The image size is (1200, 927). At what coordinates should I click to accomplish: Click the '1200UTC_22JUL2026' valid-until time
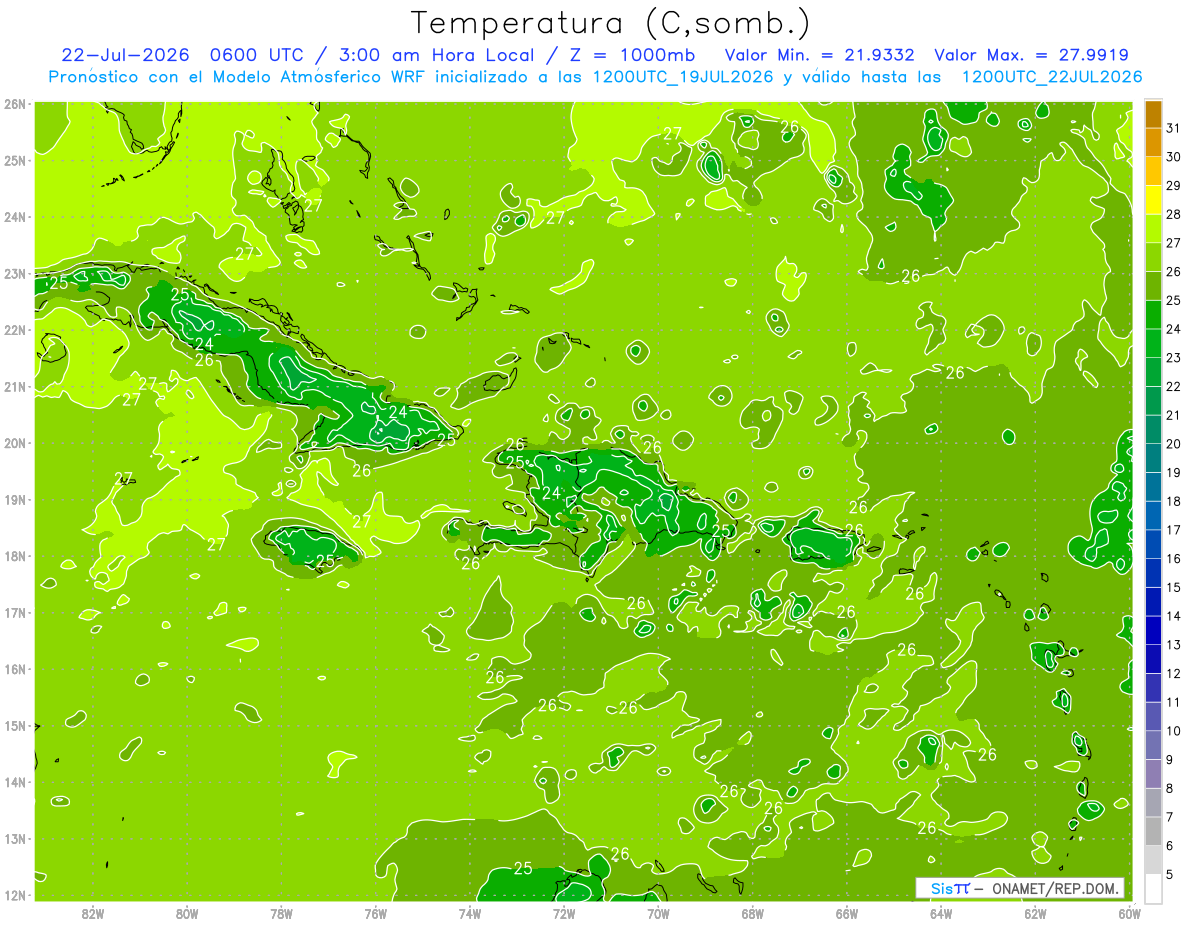click(1052, 77)
